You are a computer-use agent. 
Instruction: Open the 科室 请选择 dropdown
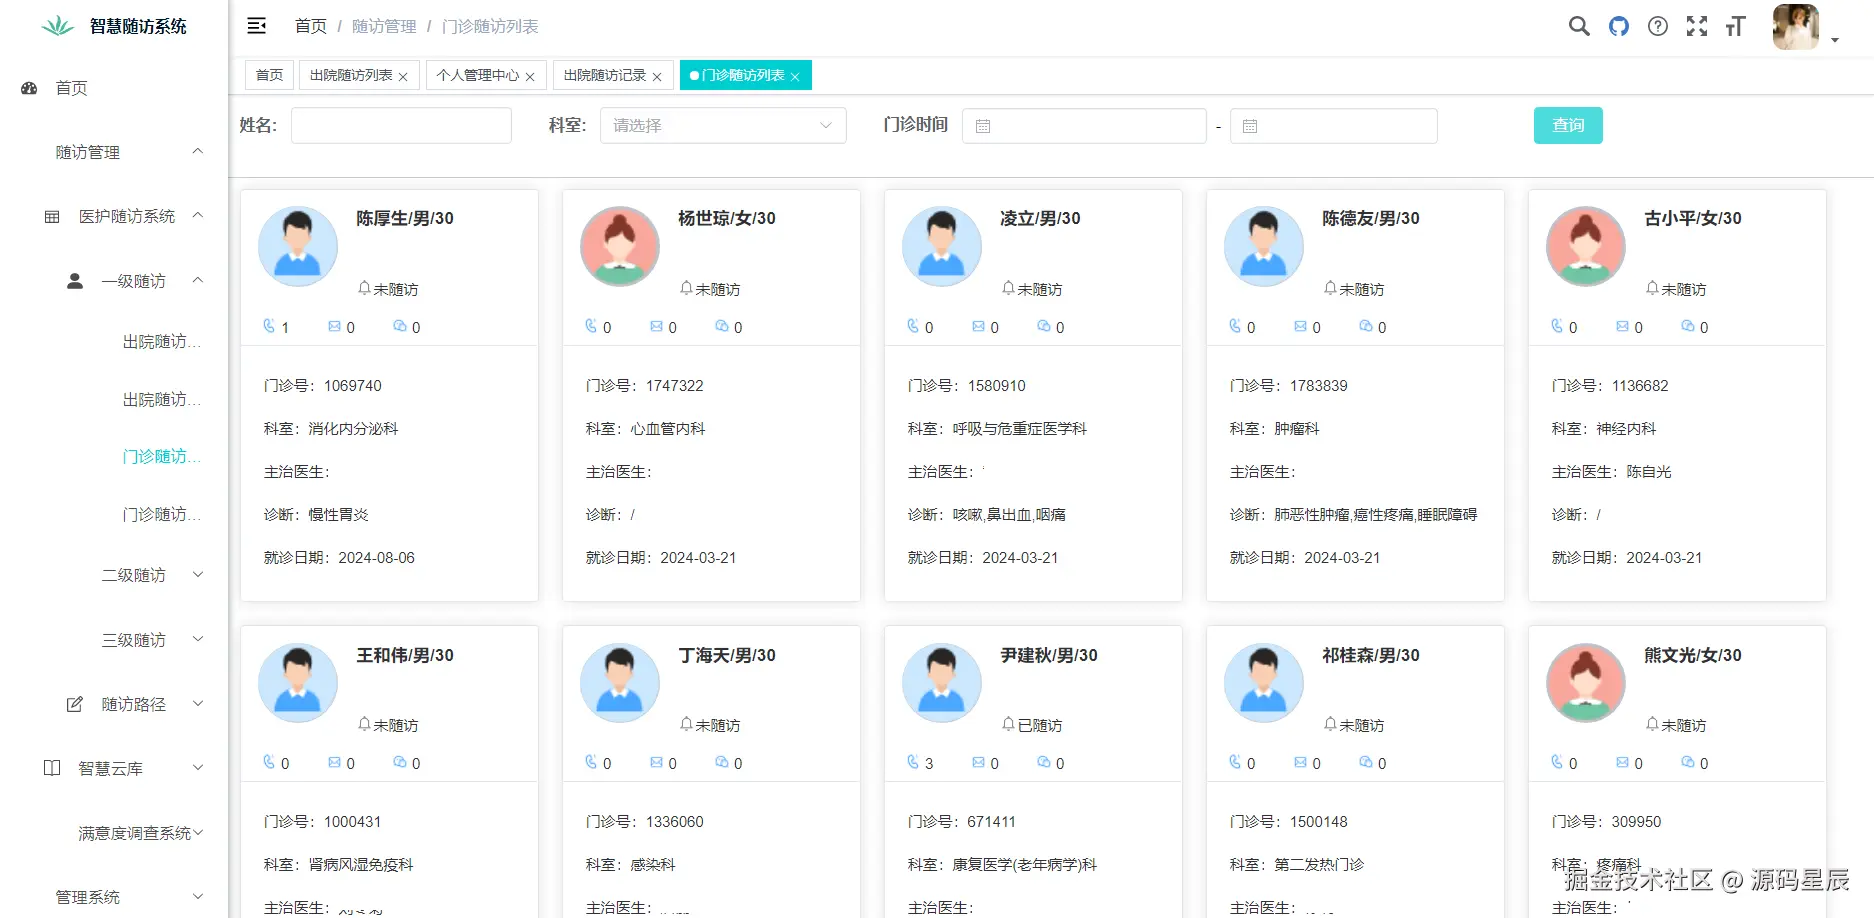pos(723,125)
